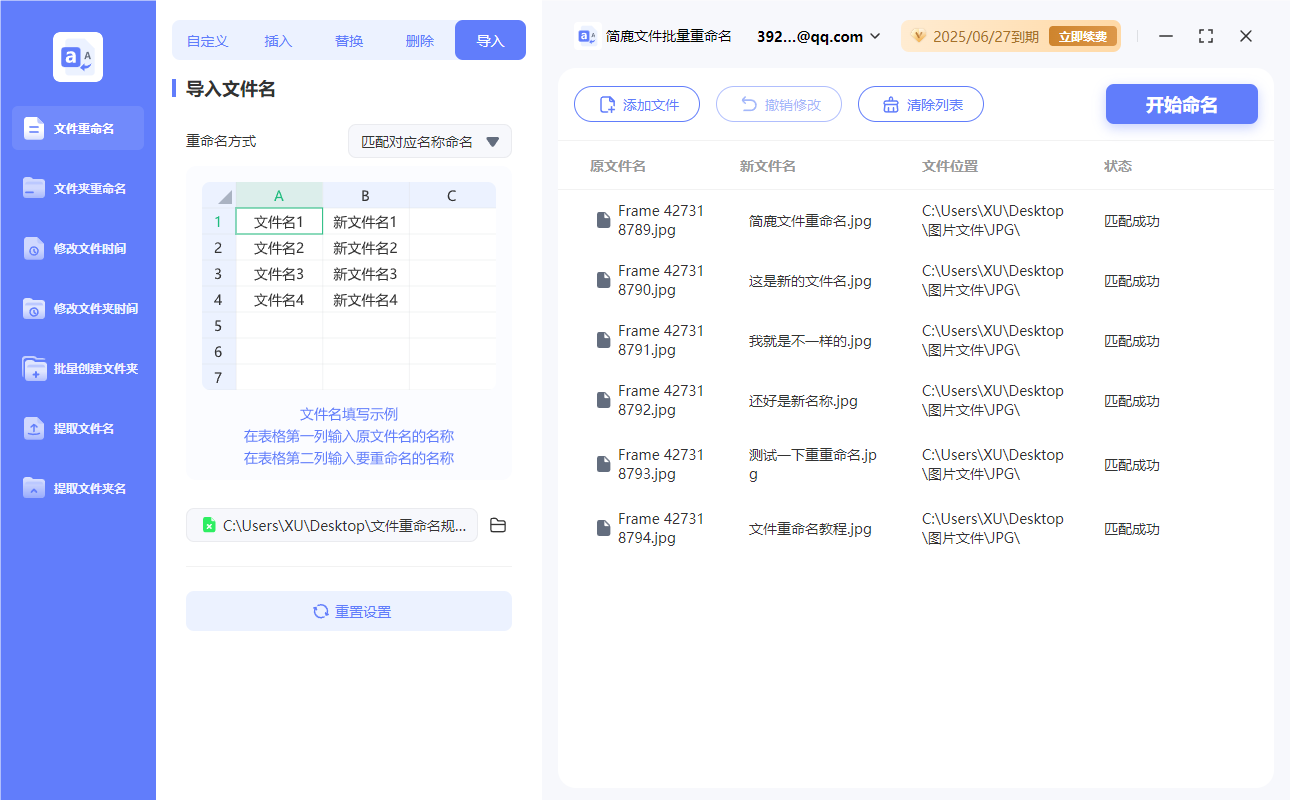This screenshot has width=1290, height=800.
Task: Select the 批量创建文件夹 tool
Action: [x=77, y=368]
